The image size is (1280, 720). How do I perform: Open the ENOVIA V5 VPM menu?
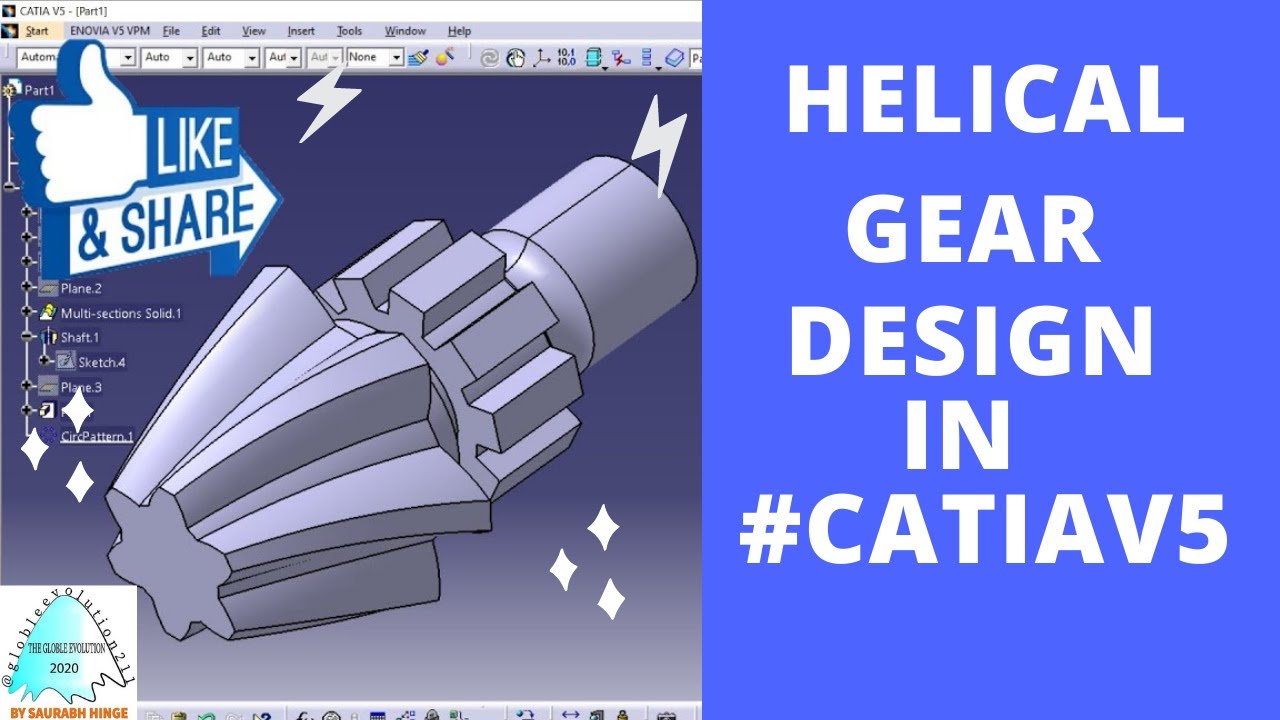pyautogui.click(x=110, y=31)
